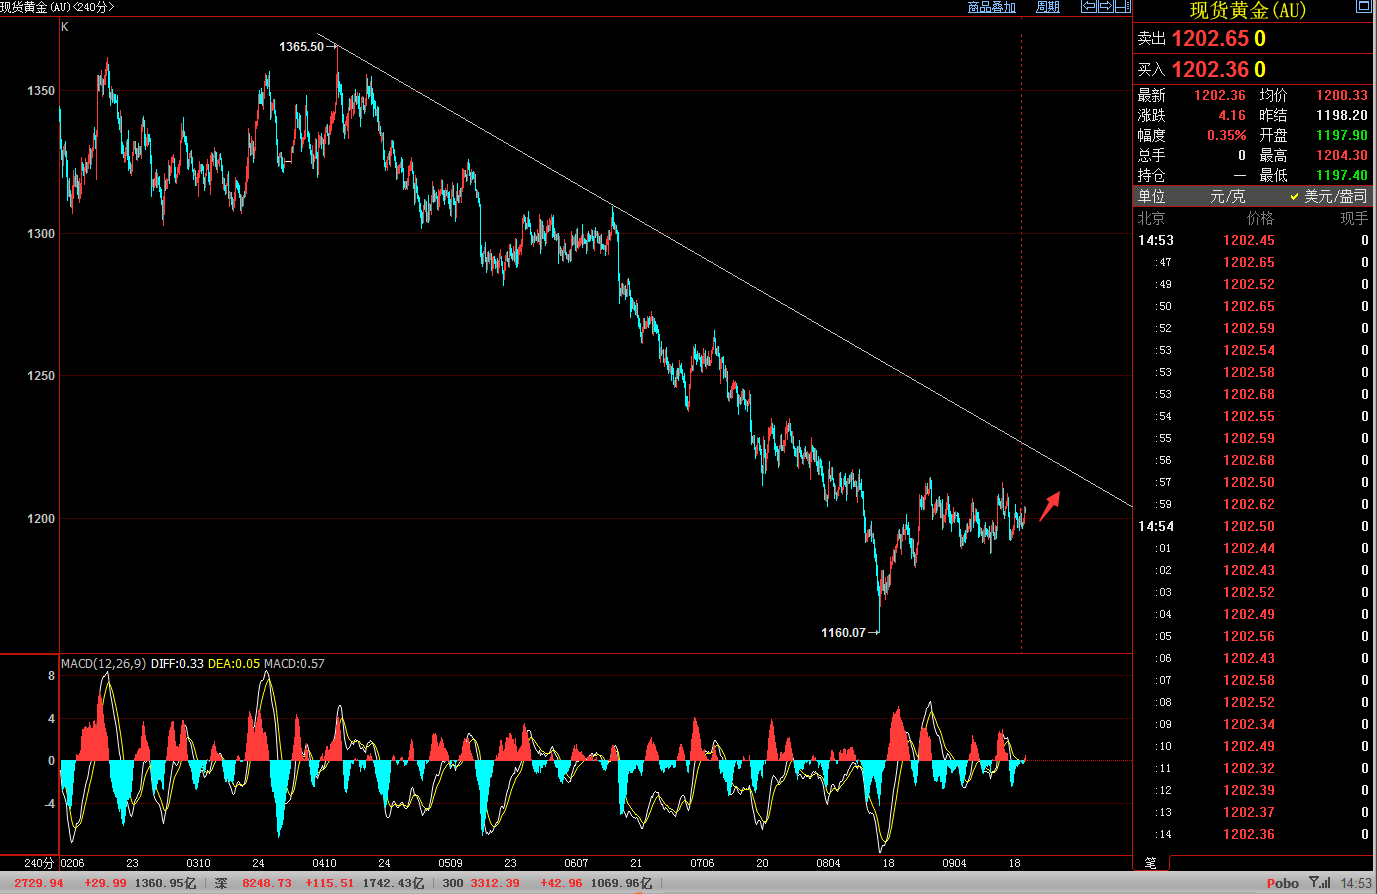Switch unit to 元/克
The height and width of the screenshot is (894, 1377).
pos(1227,196)
